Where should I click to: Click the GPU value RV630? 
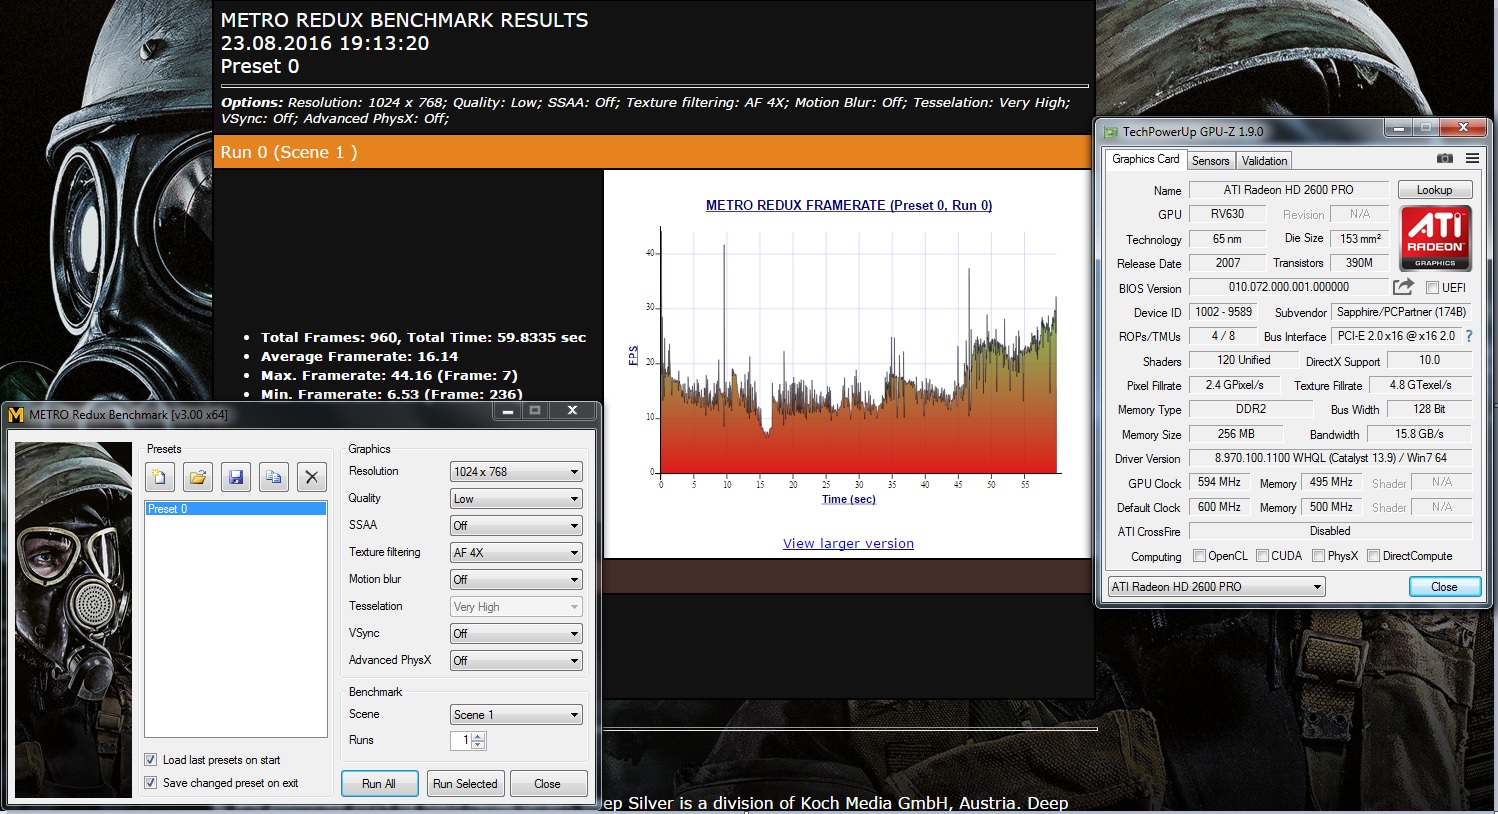click(x=1228, y=214)
